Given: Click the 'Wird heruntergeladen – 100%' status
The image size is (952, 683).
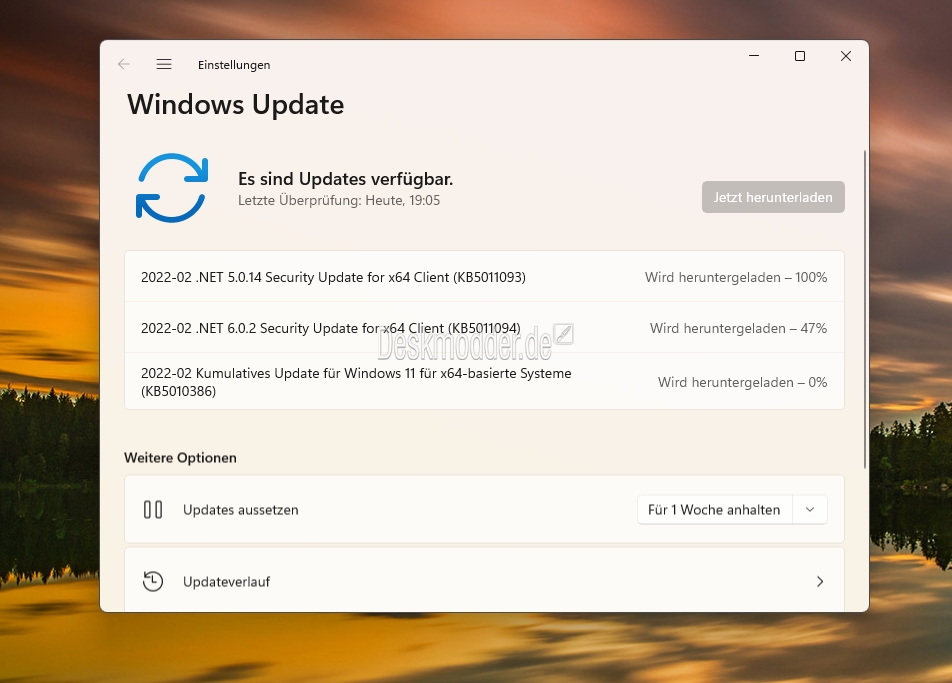Looking at the screenshot, I should coord(736,277).
